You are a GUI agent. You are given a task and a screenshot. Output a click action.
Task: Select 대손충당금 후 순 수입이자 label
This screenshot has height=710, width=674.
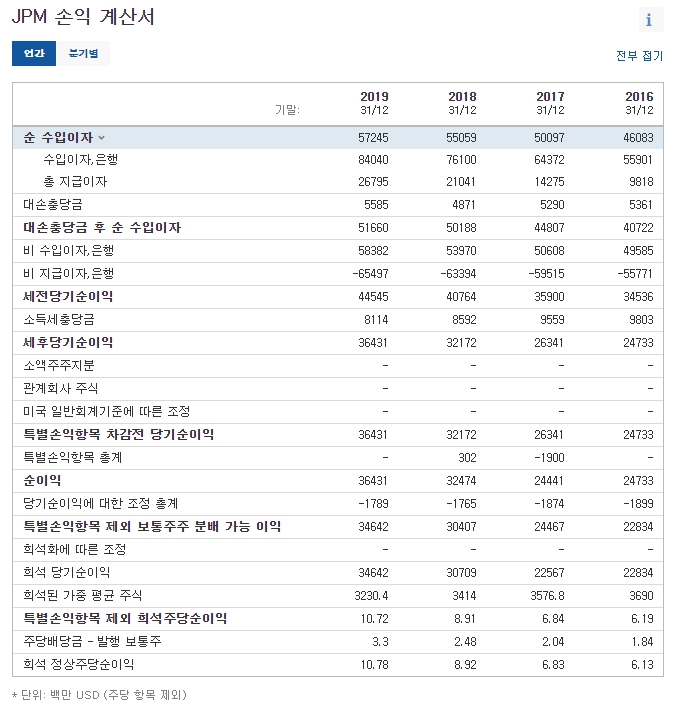pyautogui.click(x=102, y=227)
